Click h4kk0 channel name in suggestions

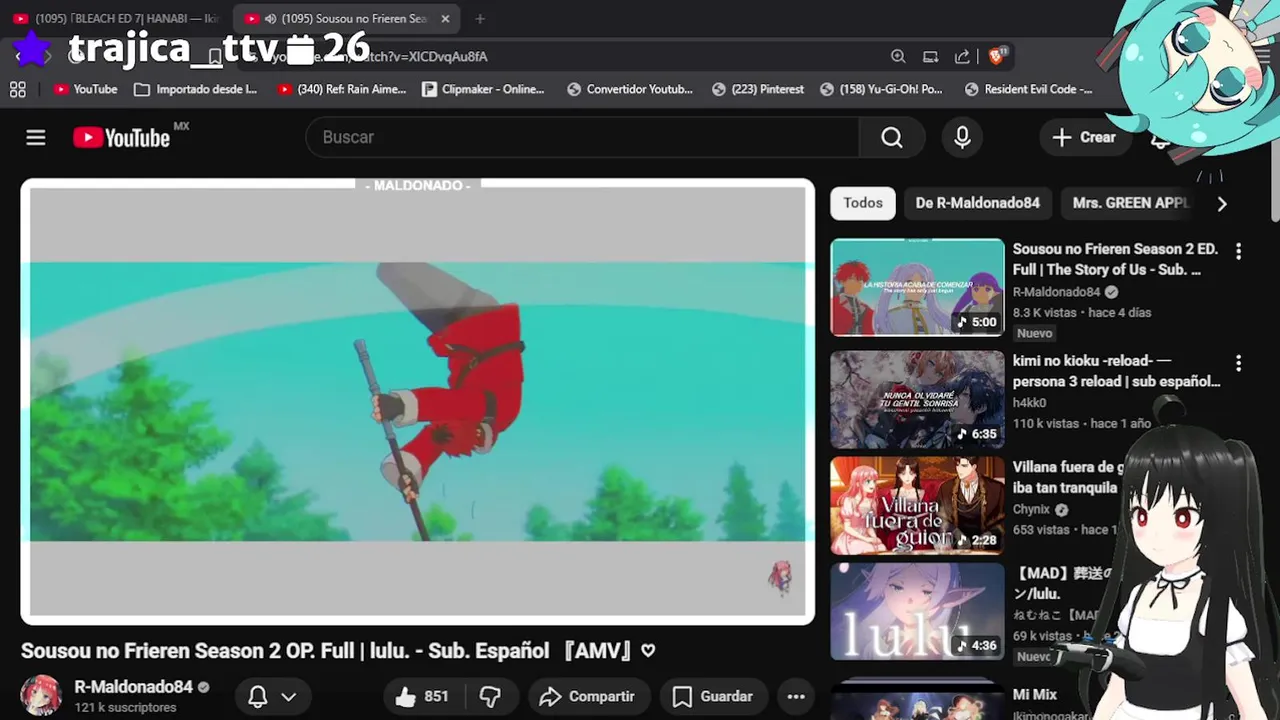tap(1029, 403)
